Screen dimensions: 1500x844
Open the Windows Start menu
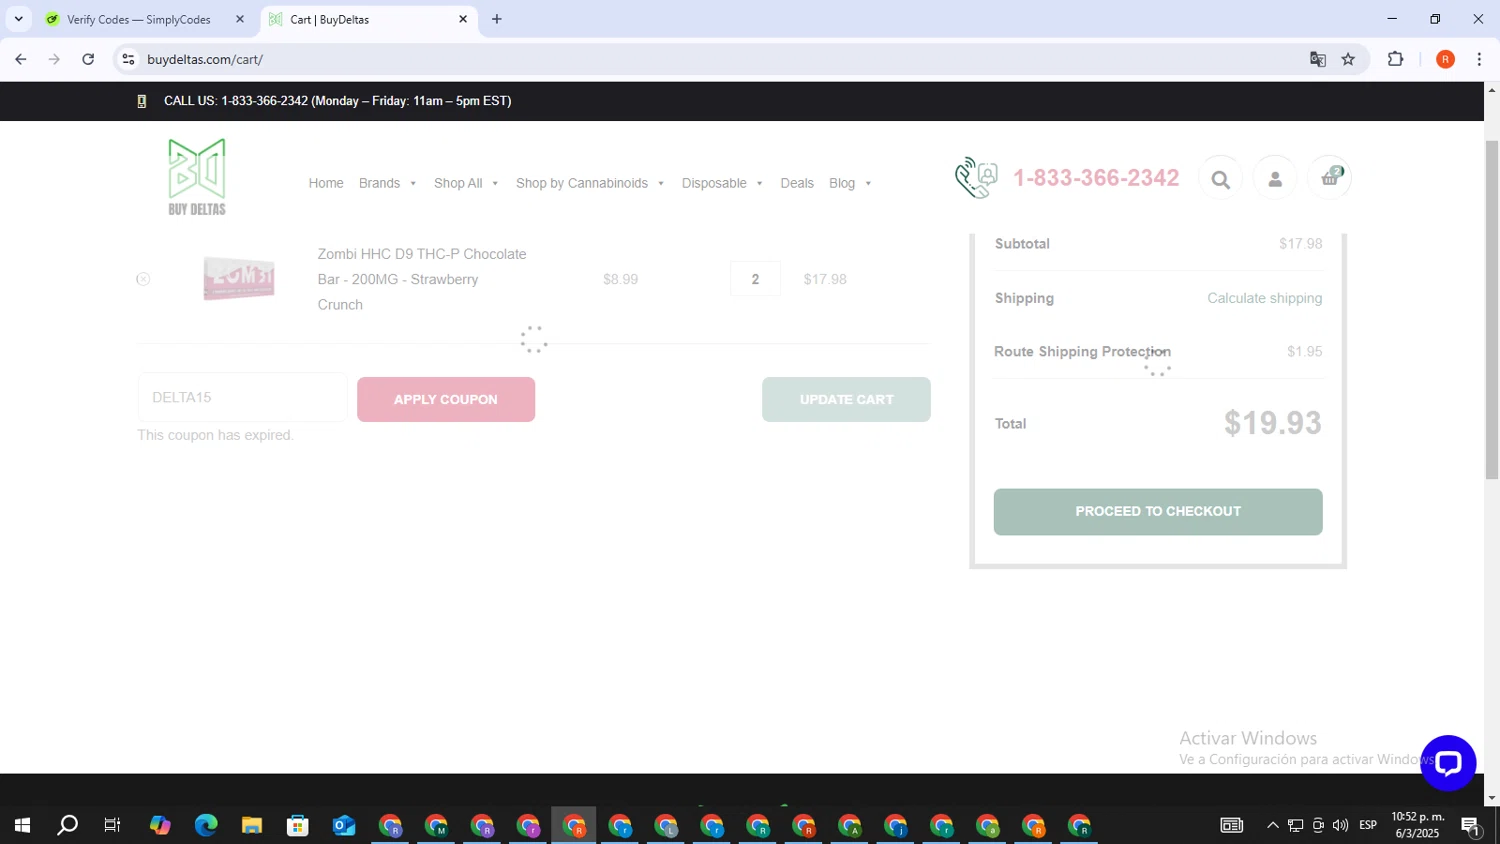[21, 825]
